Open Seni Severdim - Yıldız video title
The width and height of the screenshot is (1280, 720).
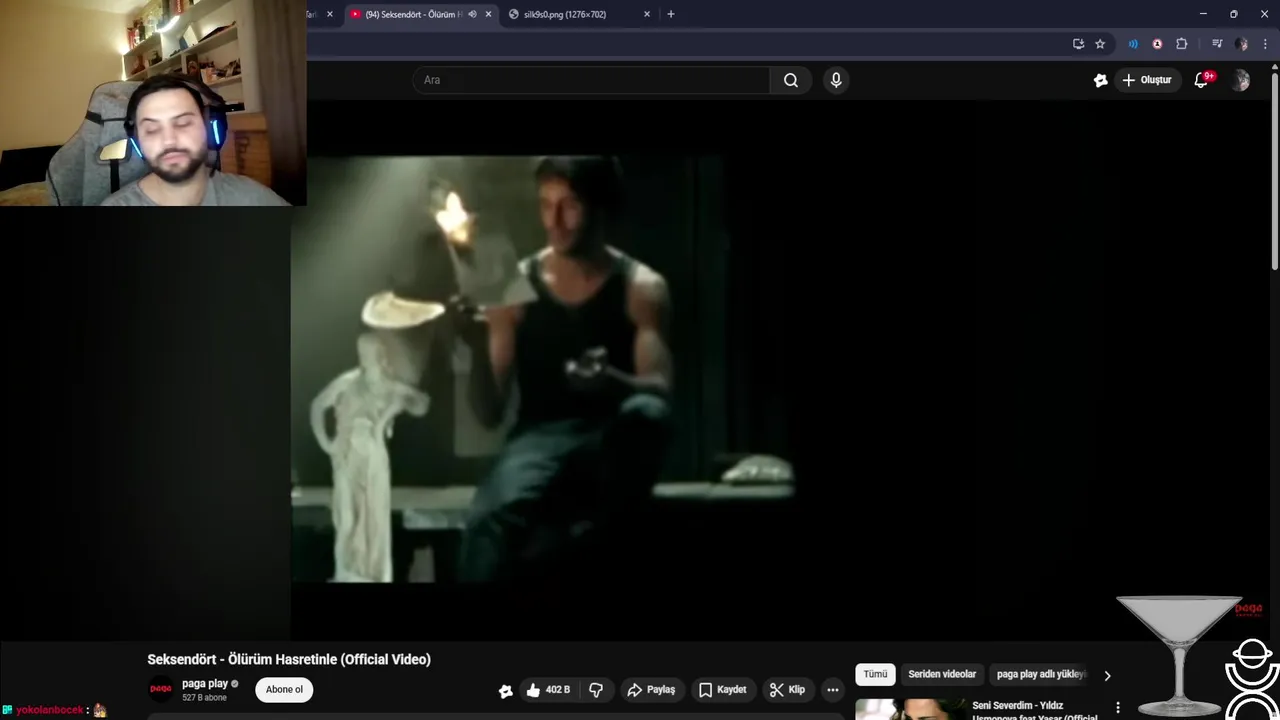[1034, 711]
